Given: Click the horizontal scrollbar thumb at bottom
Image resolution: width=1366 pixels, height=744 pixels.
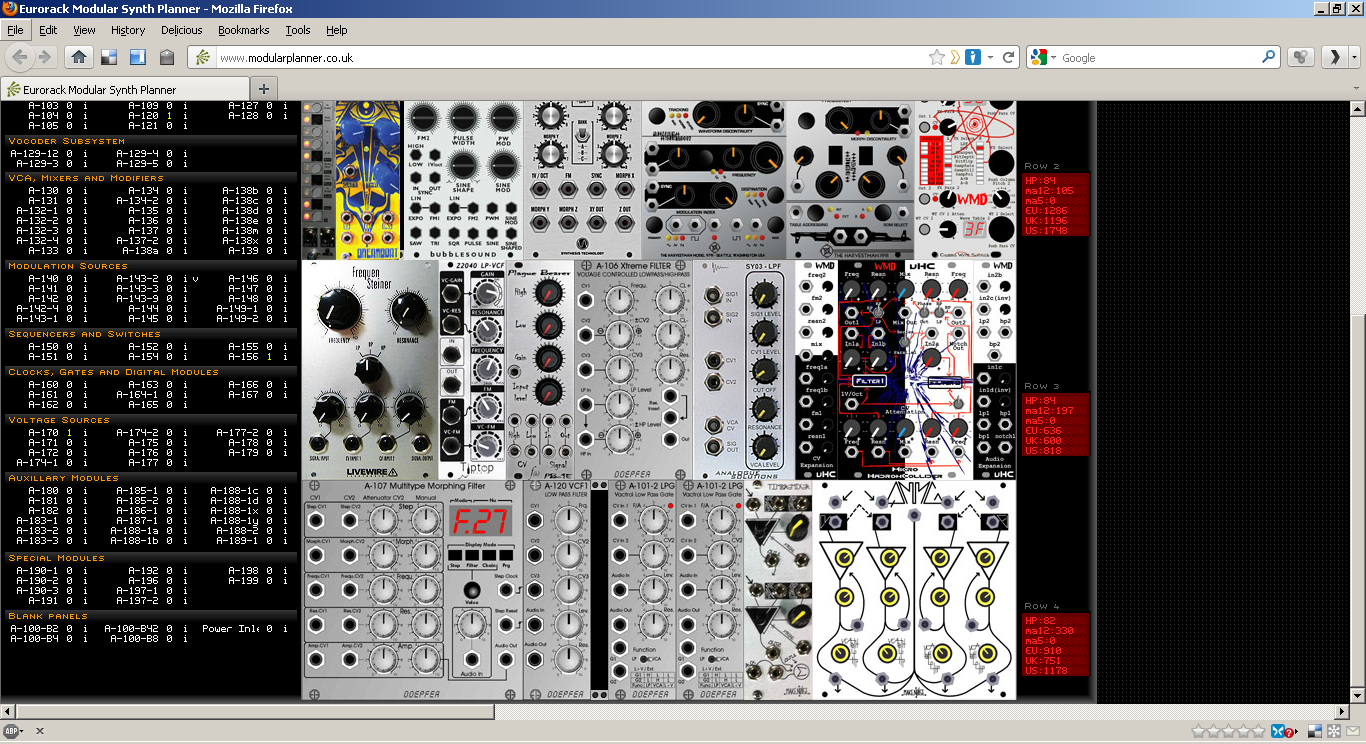Looking at the screenshot, I should click(250, 712).
